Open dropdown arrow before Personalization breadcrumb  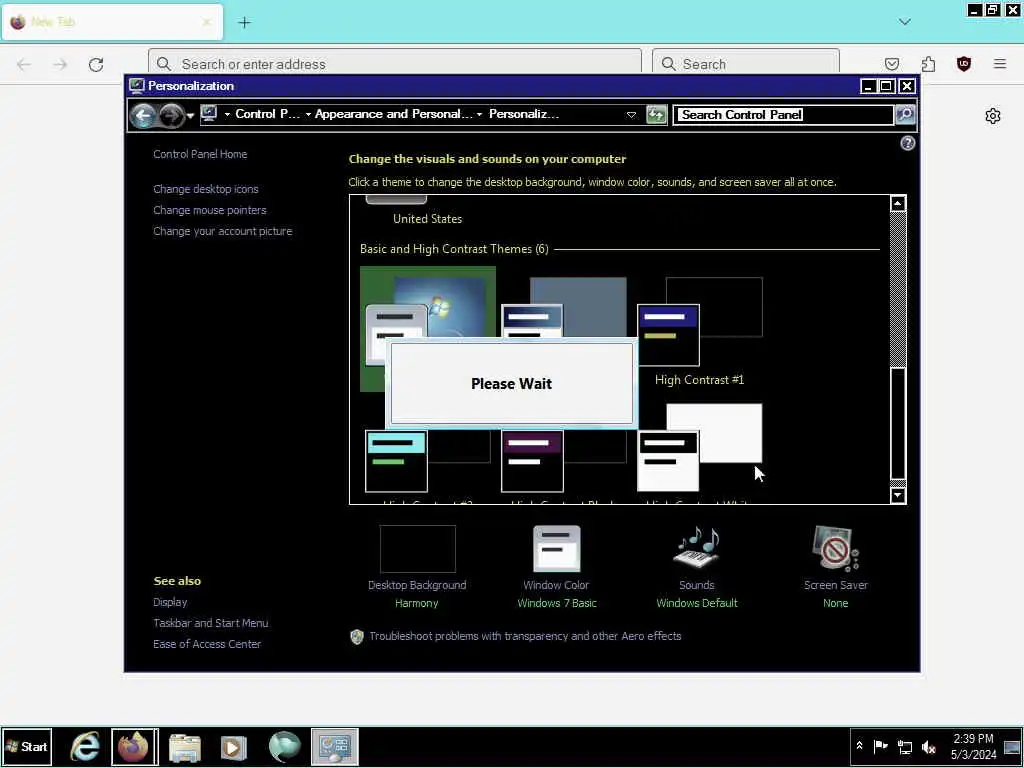pyautogui.click(x=479, y=114)
